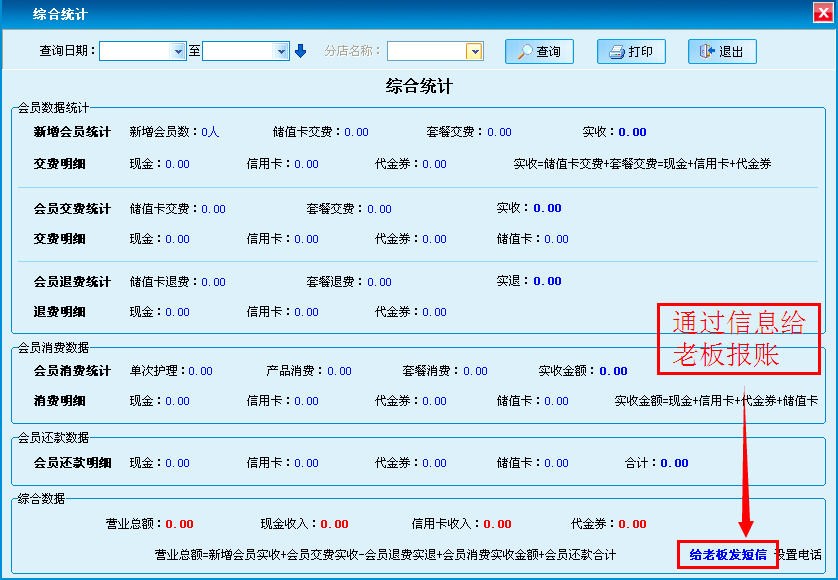Open the end date dropdown arrow
The width and height of the screenshot is (838, 580).
click(281, 51)
